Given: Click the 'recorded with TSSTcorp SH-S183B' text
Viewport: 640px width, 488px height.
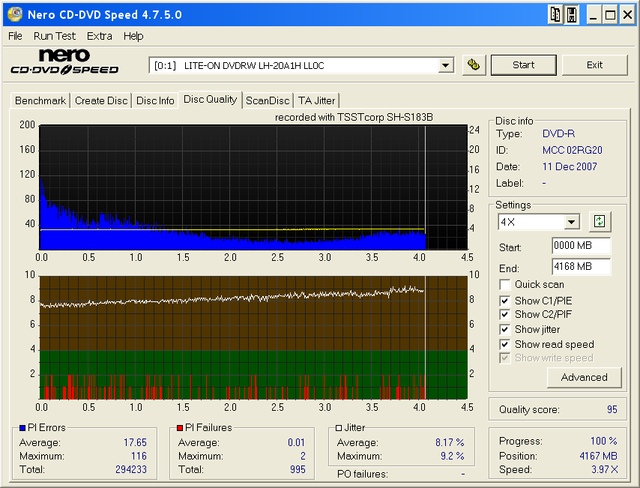Looking at the screenshot, I should click(x=354, y=118).
